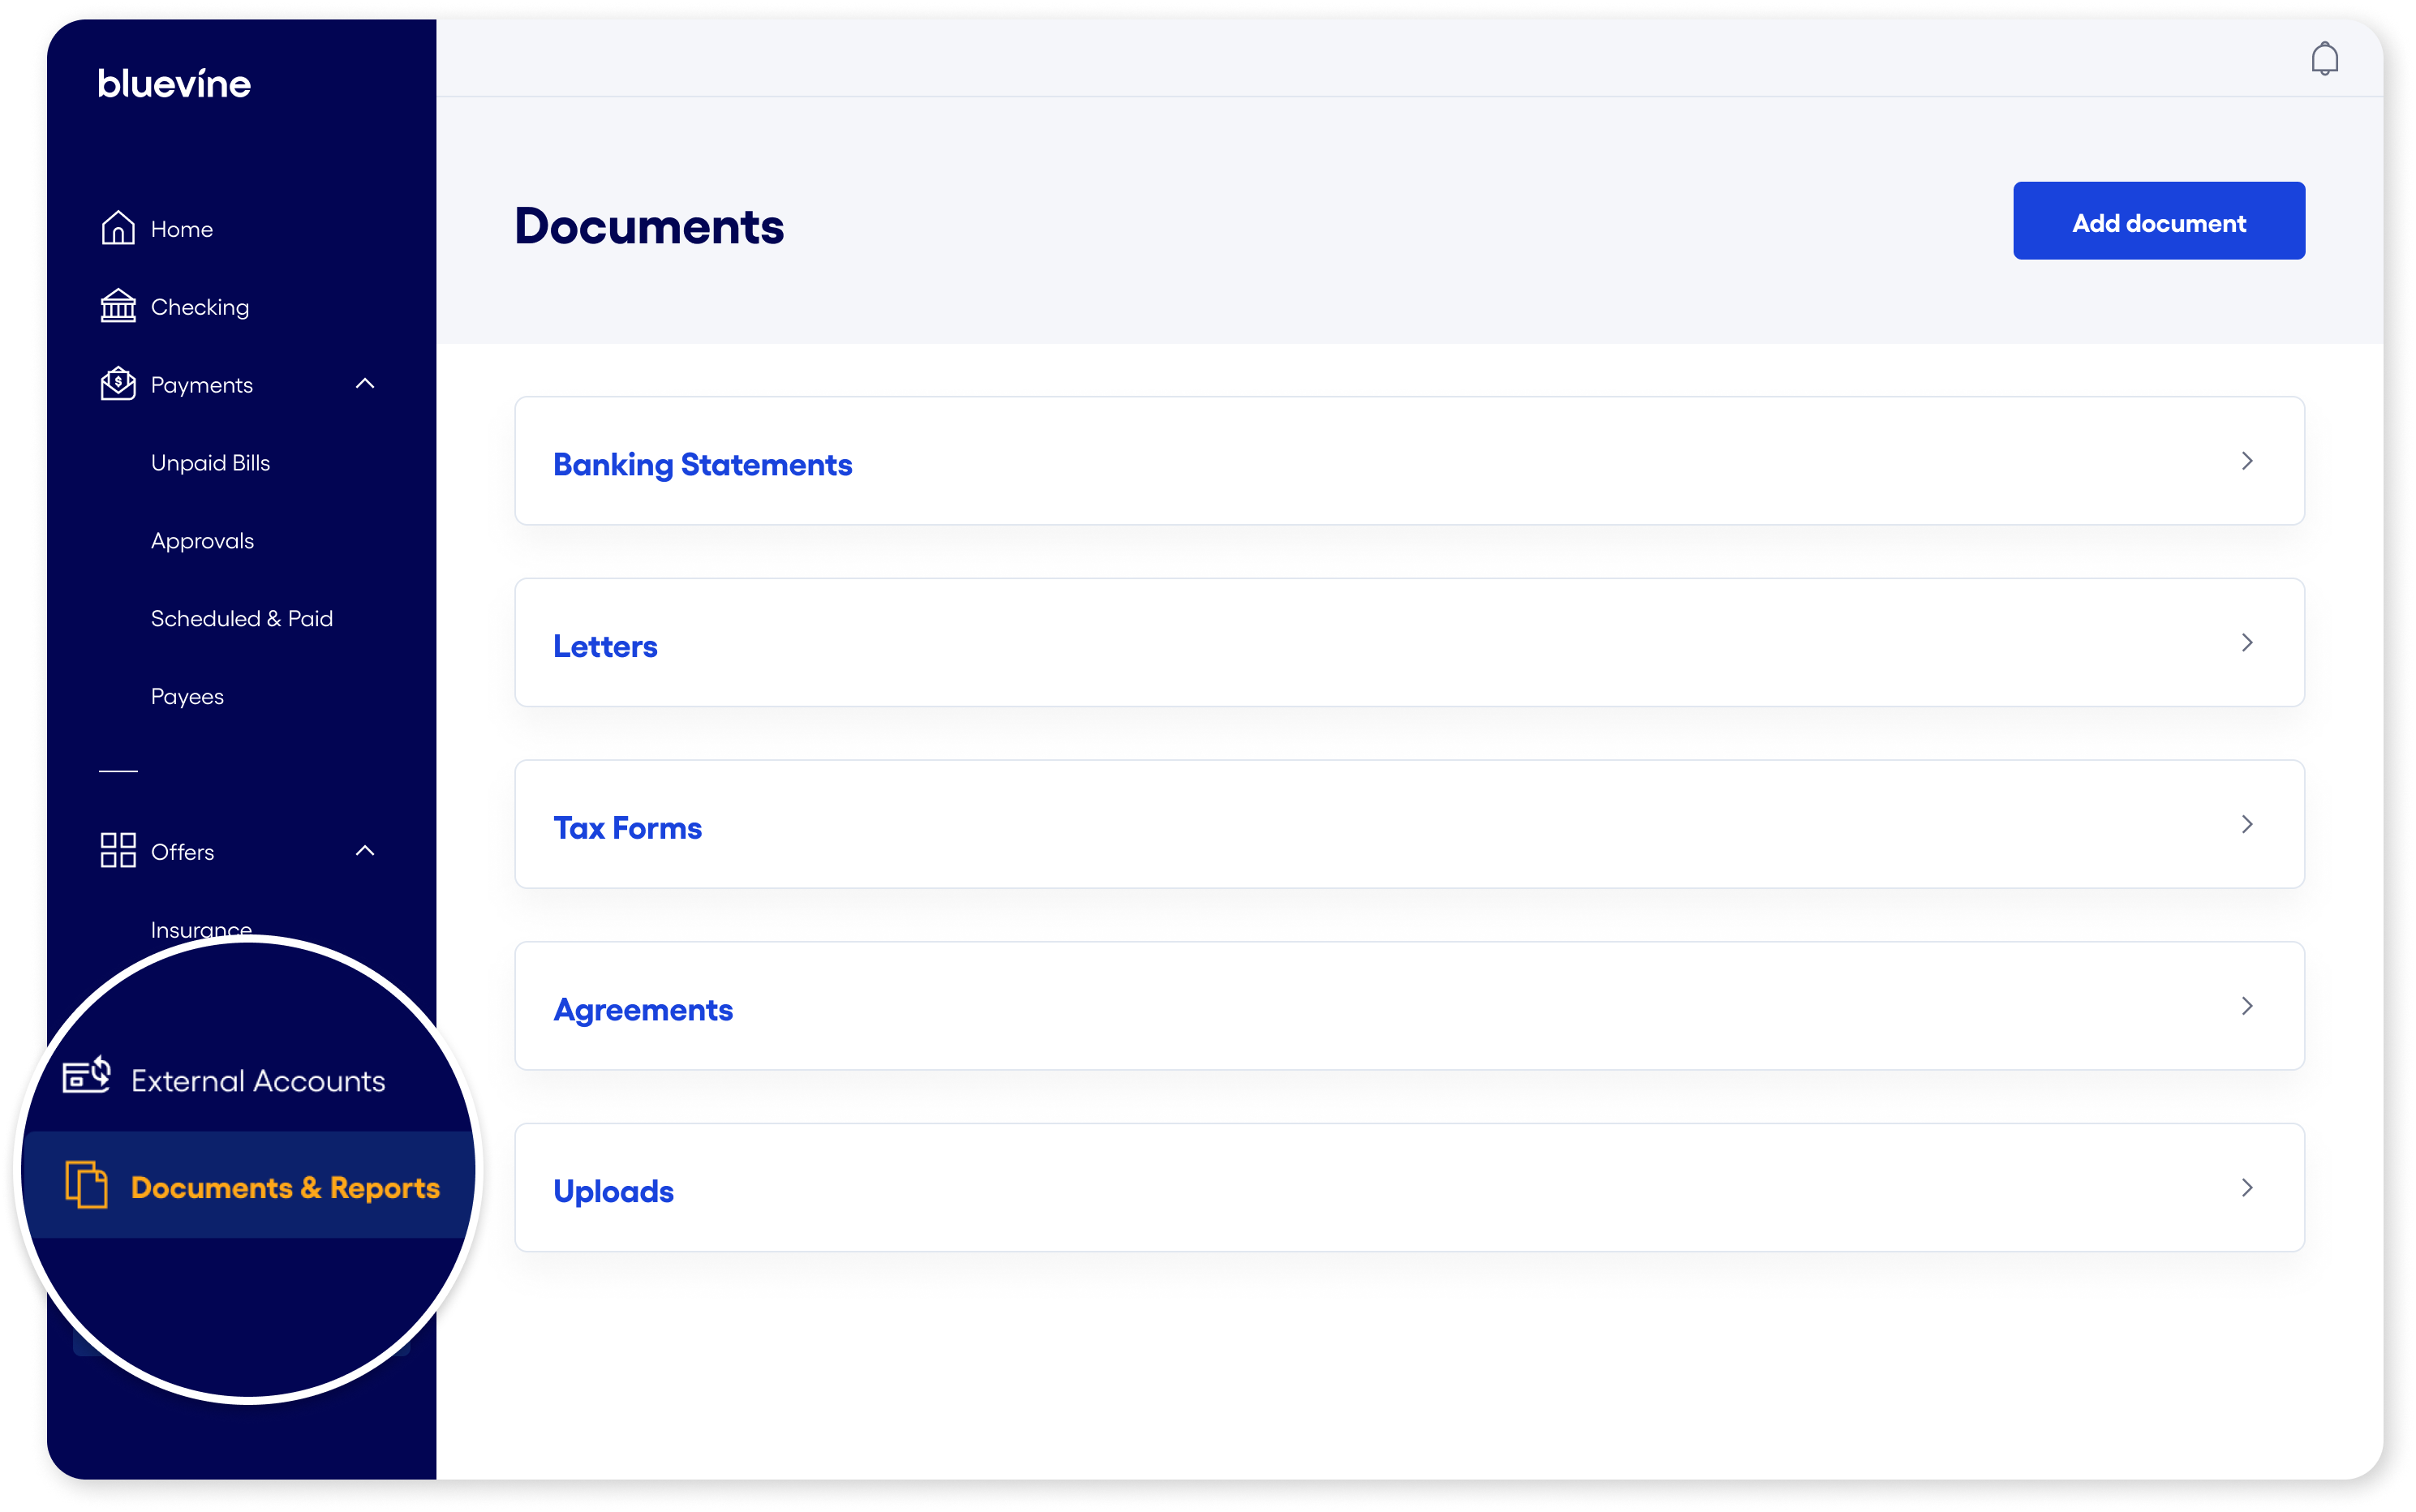This screenshot has width=2416, height=1512.
Task: Open Tax Forms using its chevron arrow
Action: pyautogui.click(x=2248, y=824)
